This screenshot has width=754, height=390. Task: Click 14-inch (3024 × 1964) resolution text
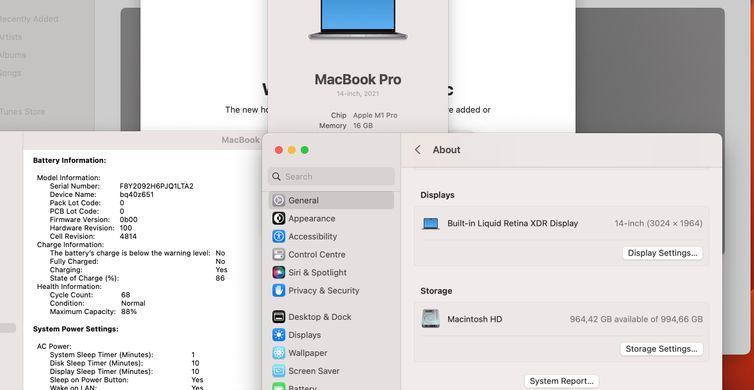pos(658,224)
